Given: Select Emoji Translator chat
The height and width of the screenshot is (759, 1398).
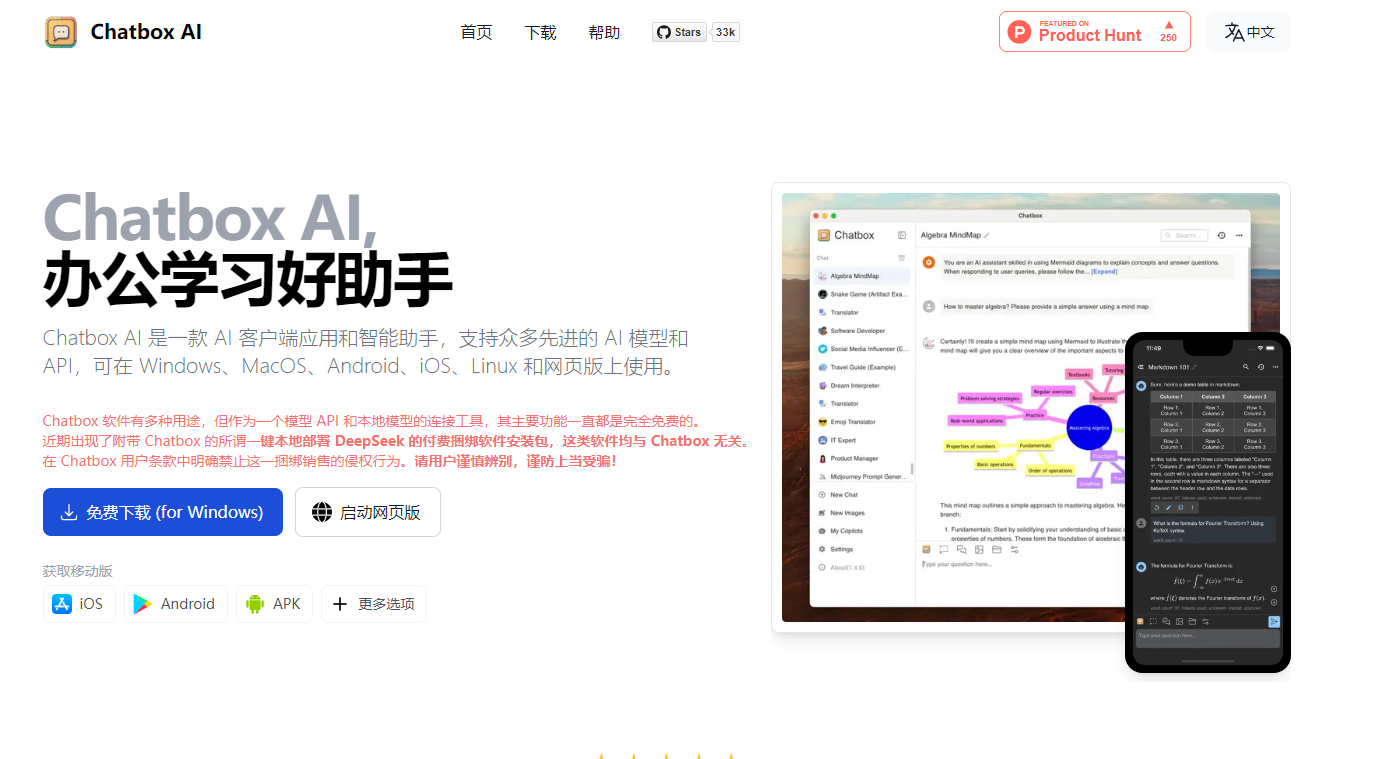Looking at the screenshot, I should tap(861, 422).
